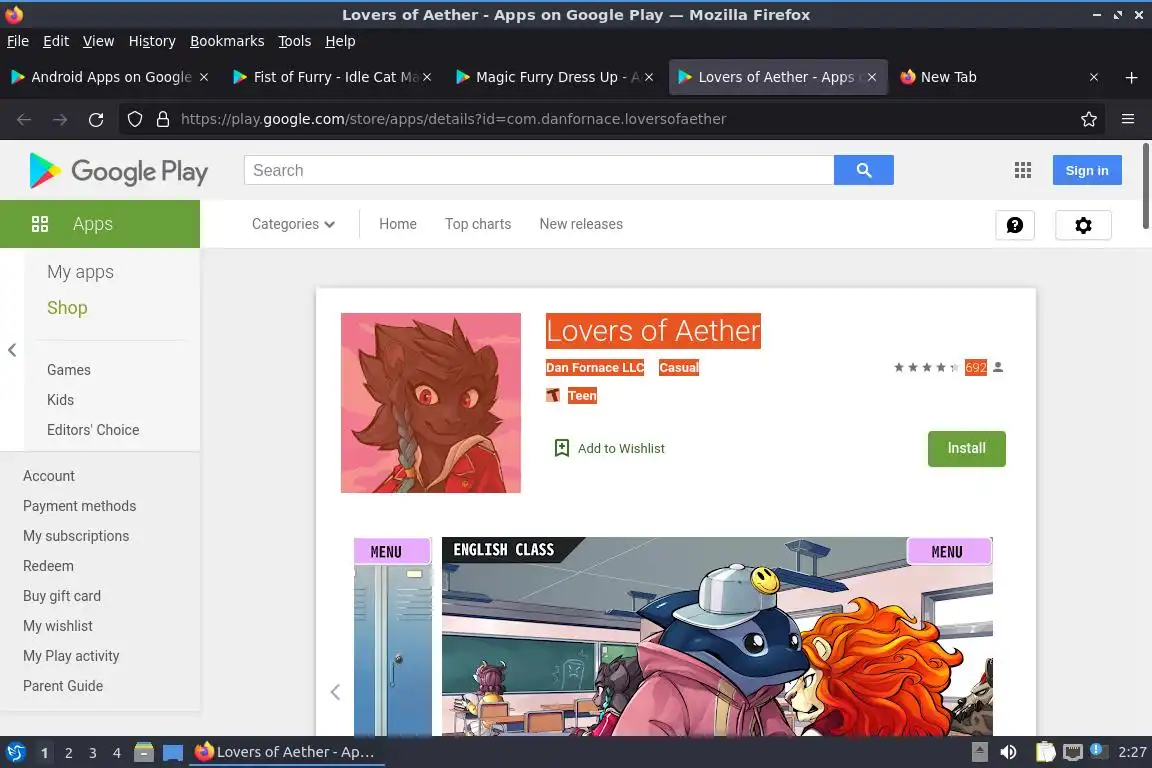1152x768 pixels.
Task: Go to the Home link
Action: pos(397,224)
